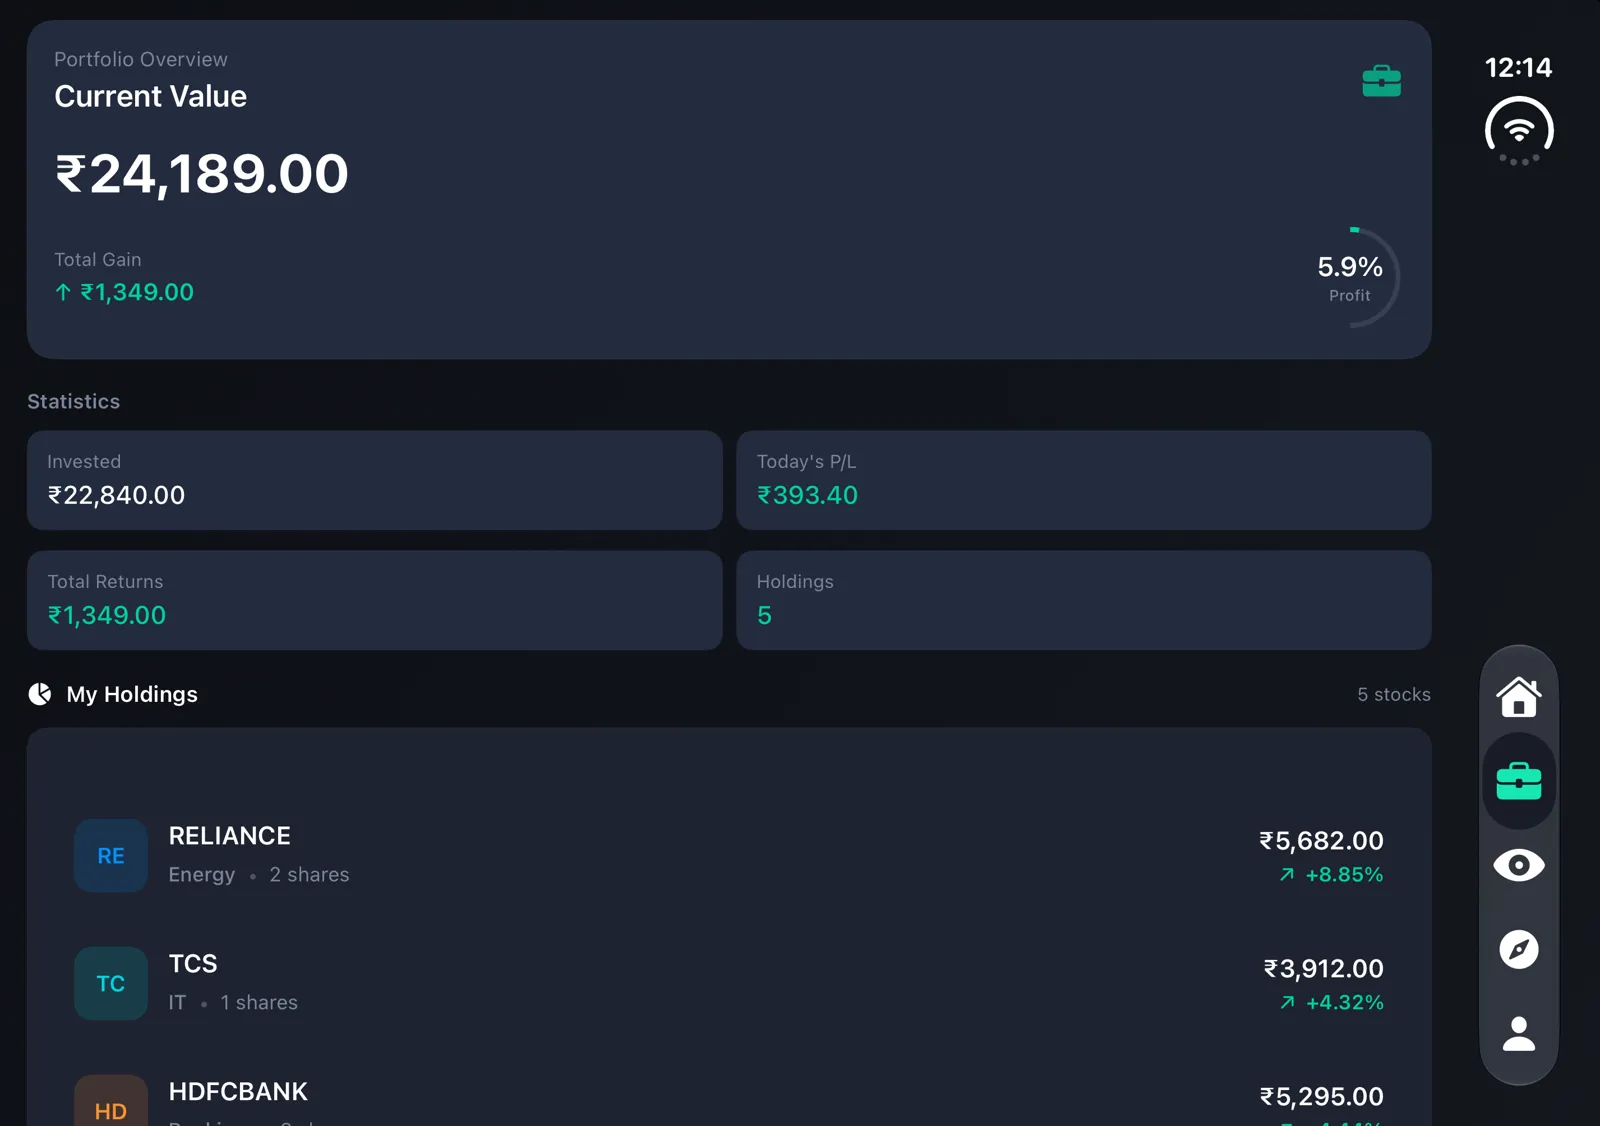
Task: Click TCS value ₹3,912.00
Action: click(1323, 969)
